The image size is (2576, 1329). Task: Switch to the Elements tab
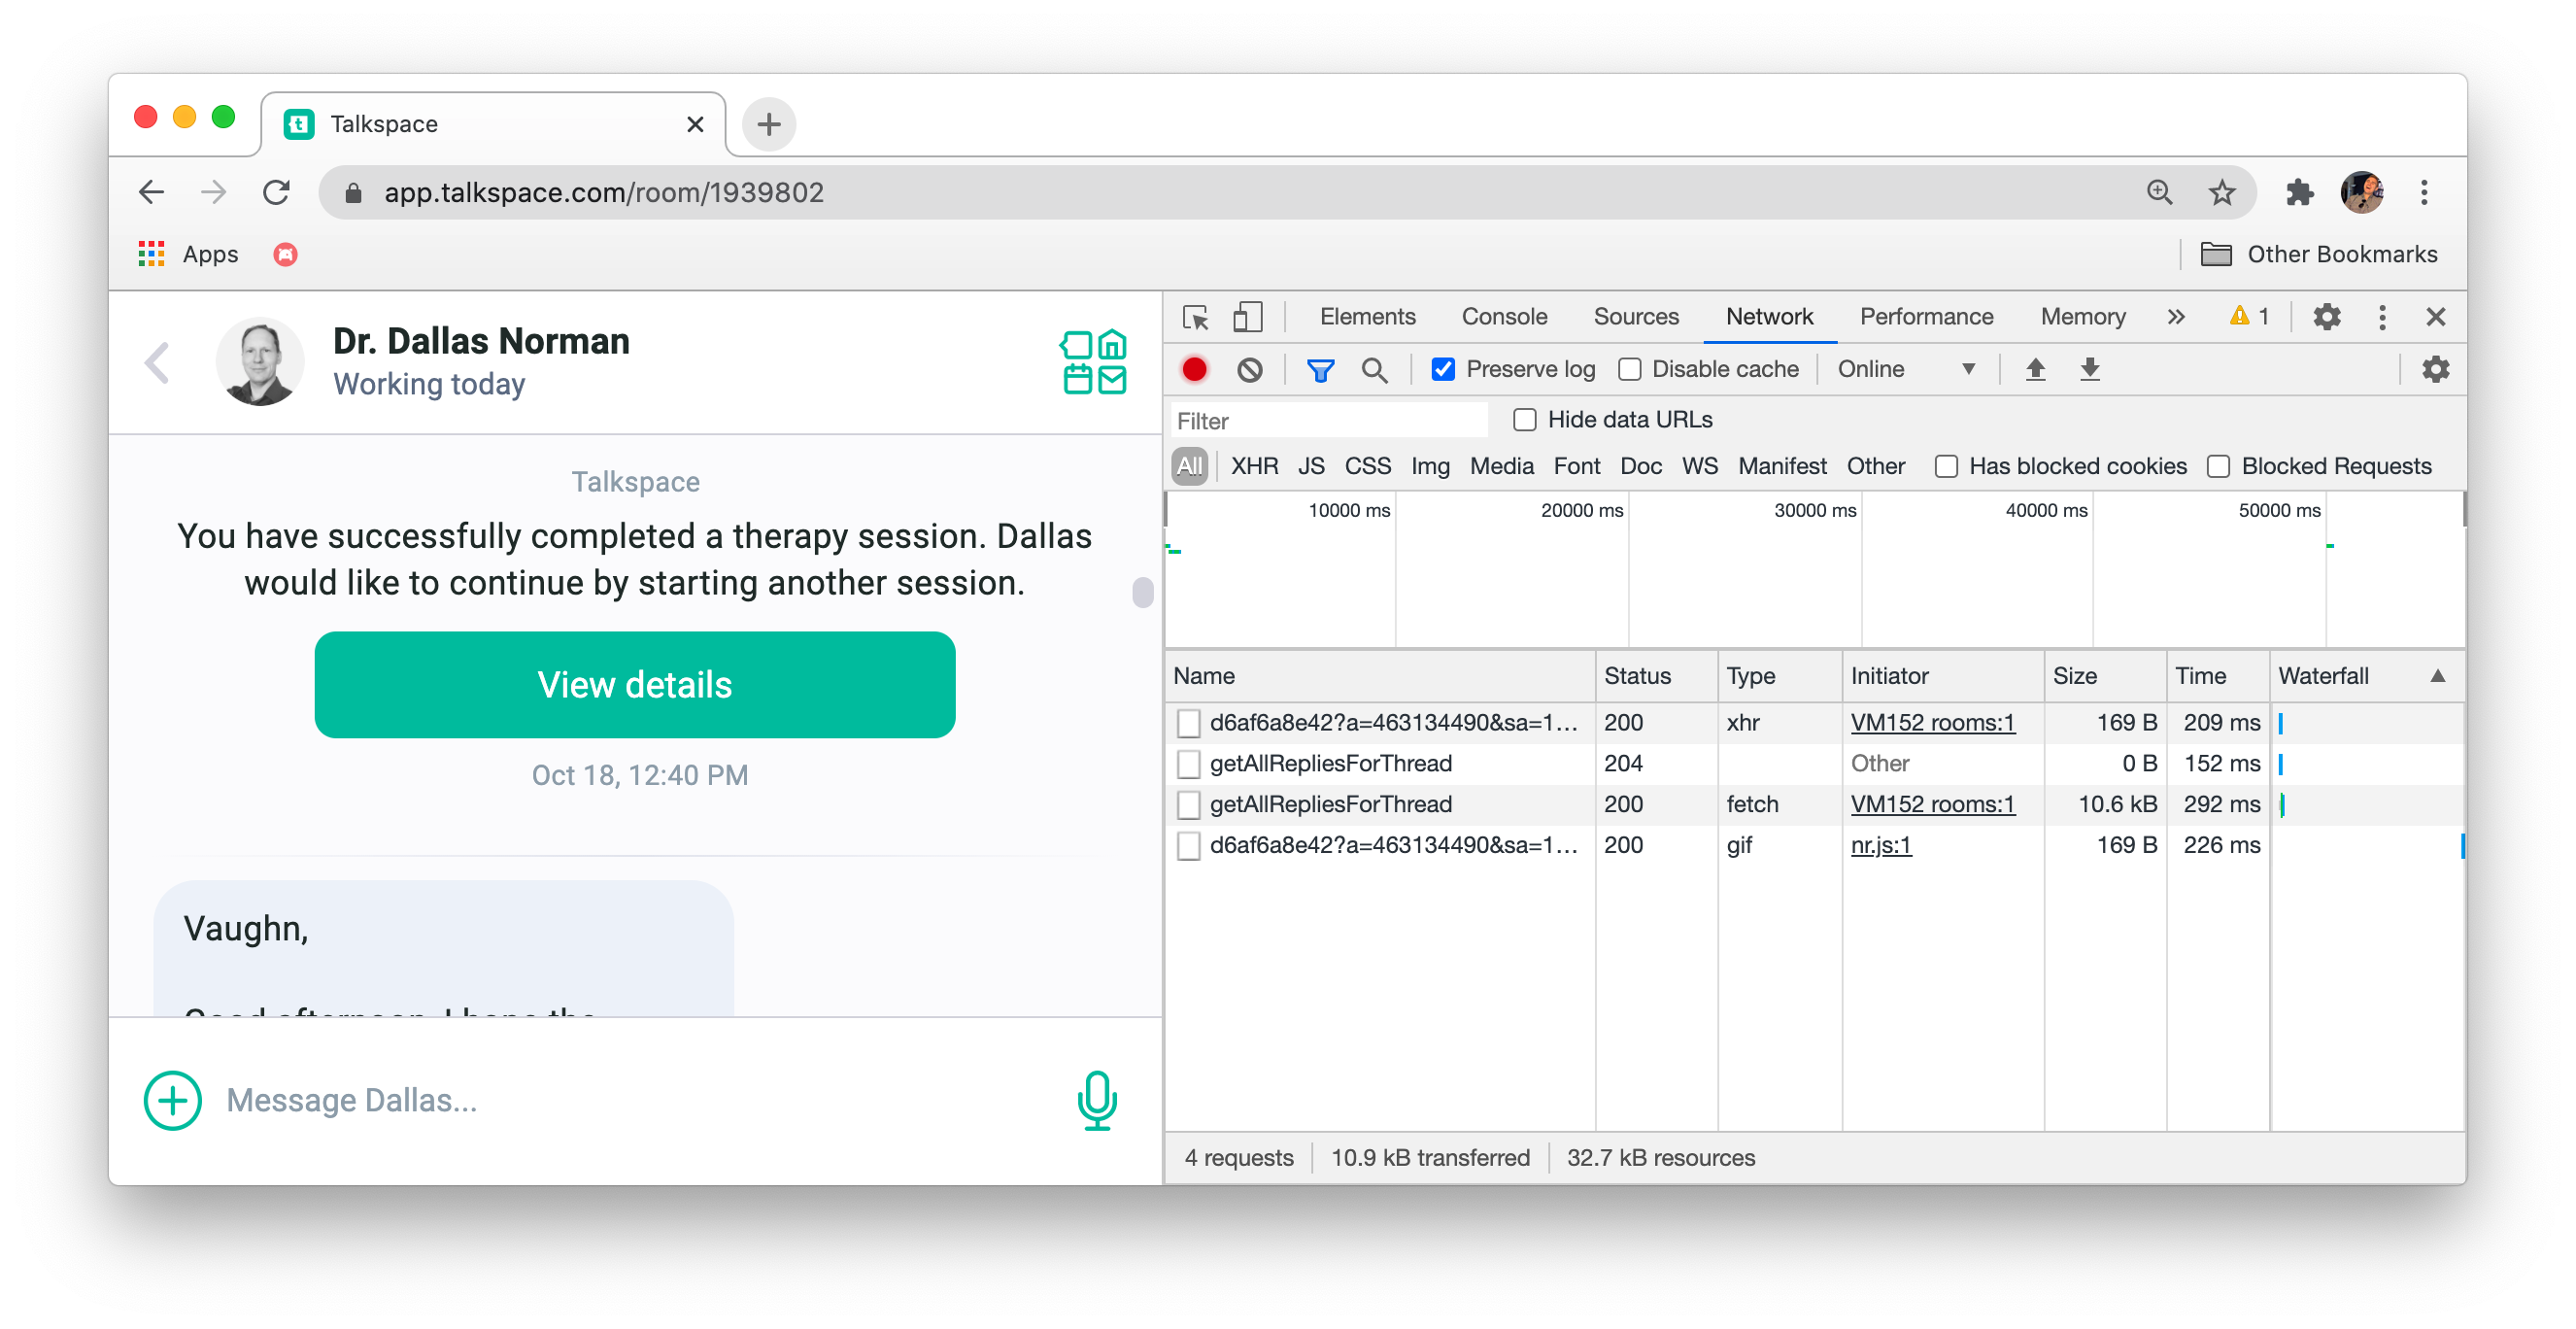[x=1367, y=317]
